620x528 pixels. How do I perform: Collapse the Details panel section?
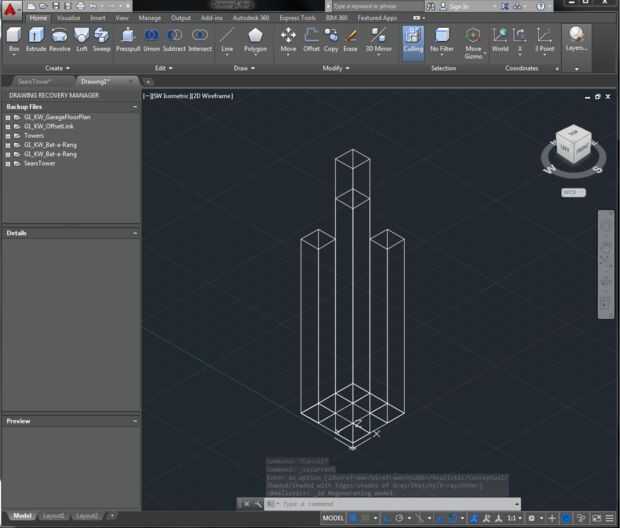pyautogui.click(x=135, y=233)
